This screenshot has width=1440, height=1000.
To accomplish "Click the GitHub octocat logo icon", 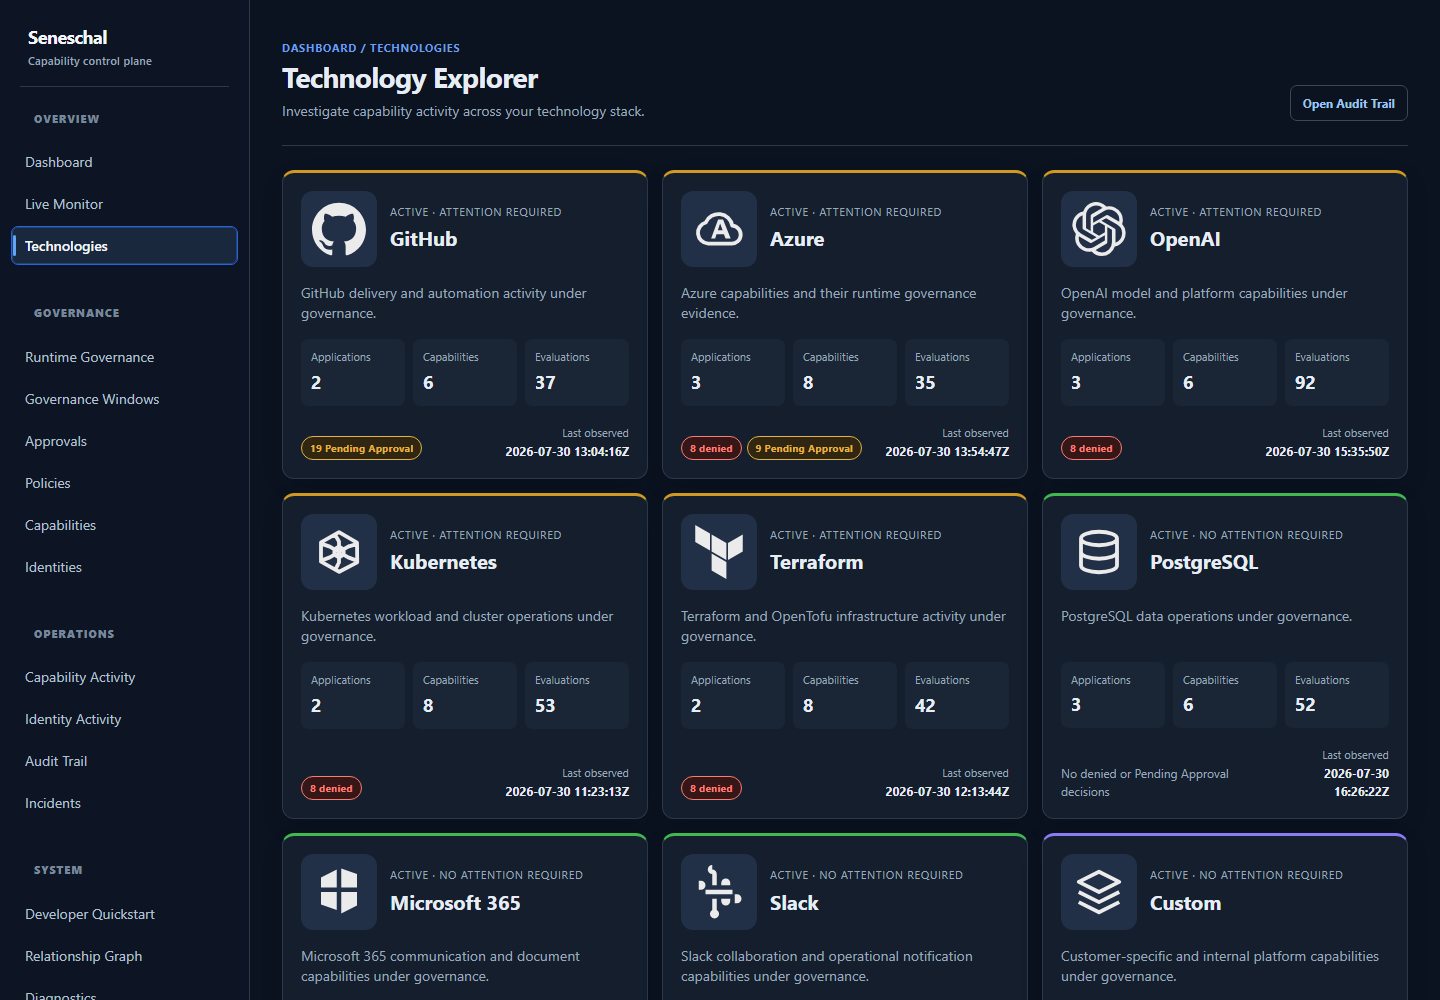I will 339,229.
